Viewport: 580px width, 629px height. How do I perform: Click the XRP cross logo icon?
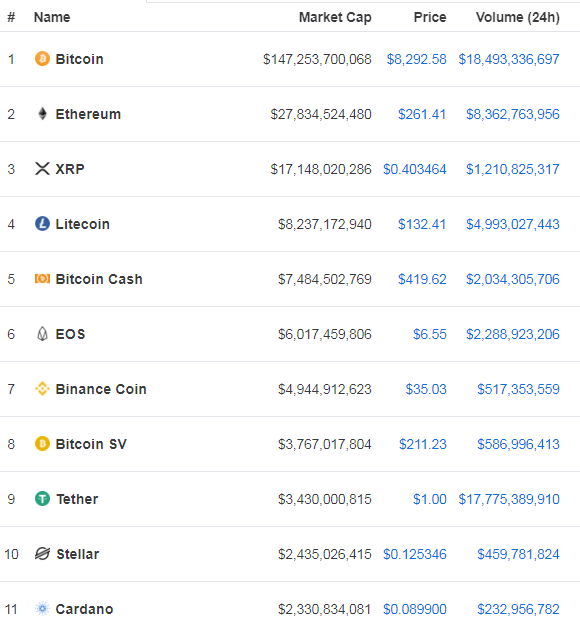[x=42, y=169]
